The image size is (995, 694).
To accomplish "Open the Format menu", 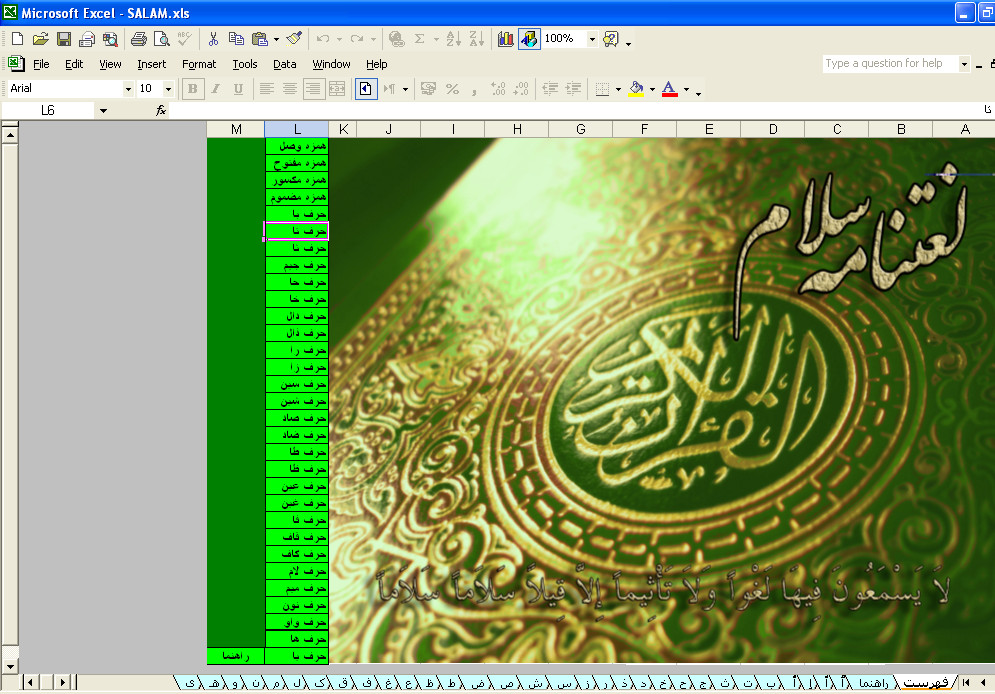I will coord(199,64).
